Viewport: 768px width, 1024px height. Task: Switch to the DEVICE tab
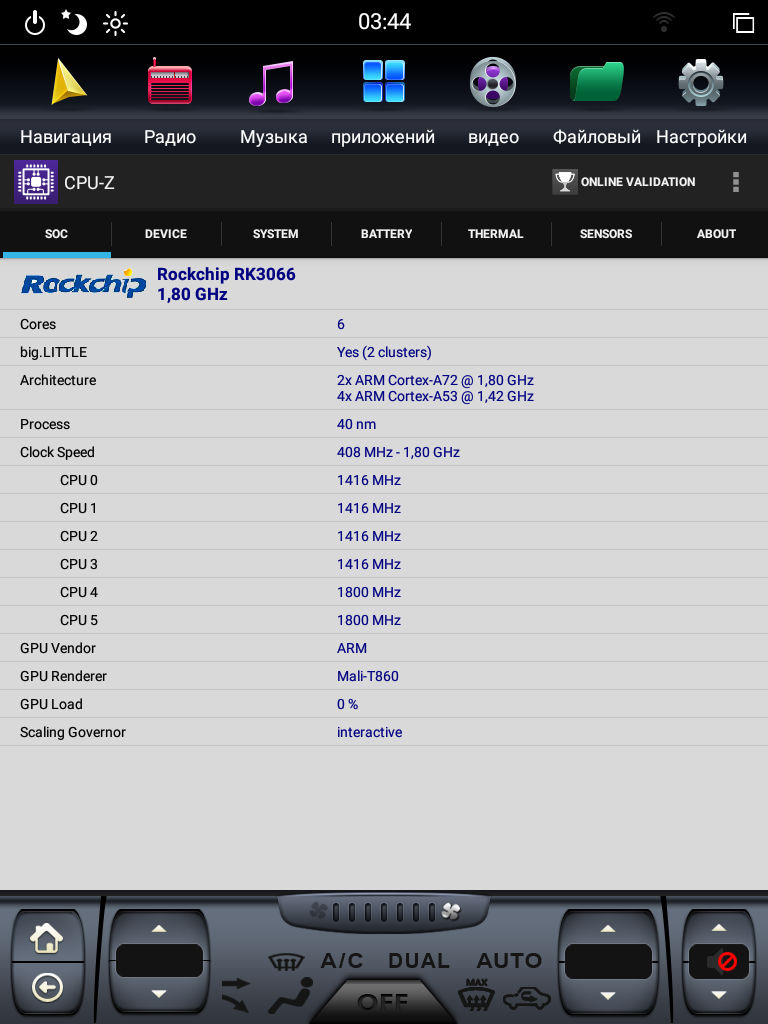click(166, 234)
